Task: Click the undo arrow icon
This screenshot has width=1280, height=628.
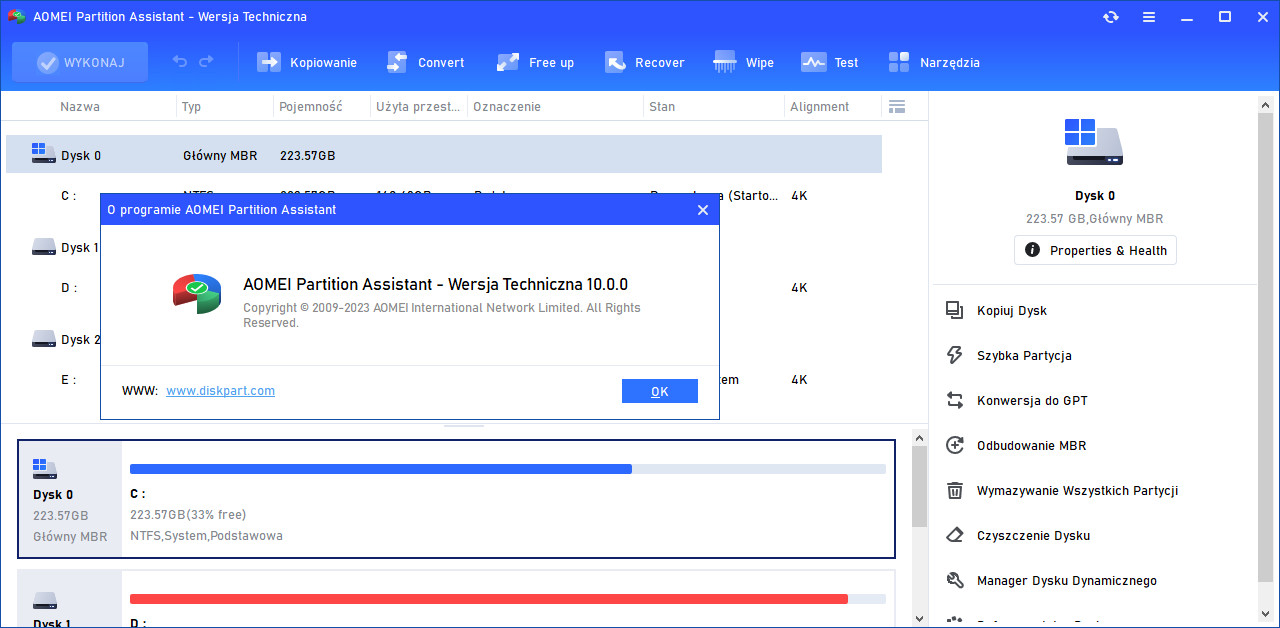Action: click(x=180, y=62)
